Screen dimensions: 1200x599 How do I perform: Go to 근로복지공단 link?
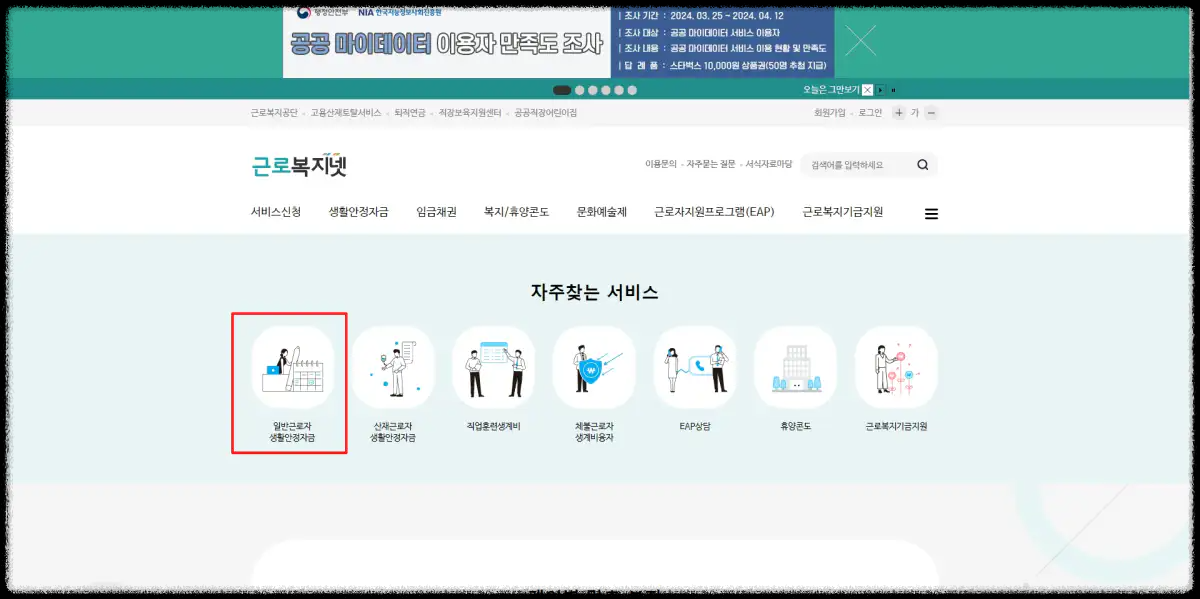pos(274,113)
